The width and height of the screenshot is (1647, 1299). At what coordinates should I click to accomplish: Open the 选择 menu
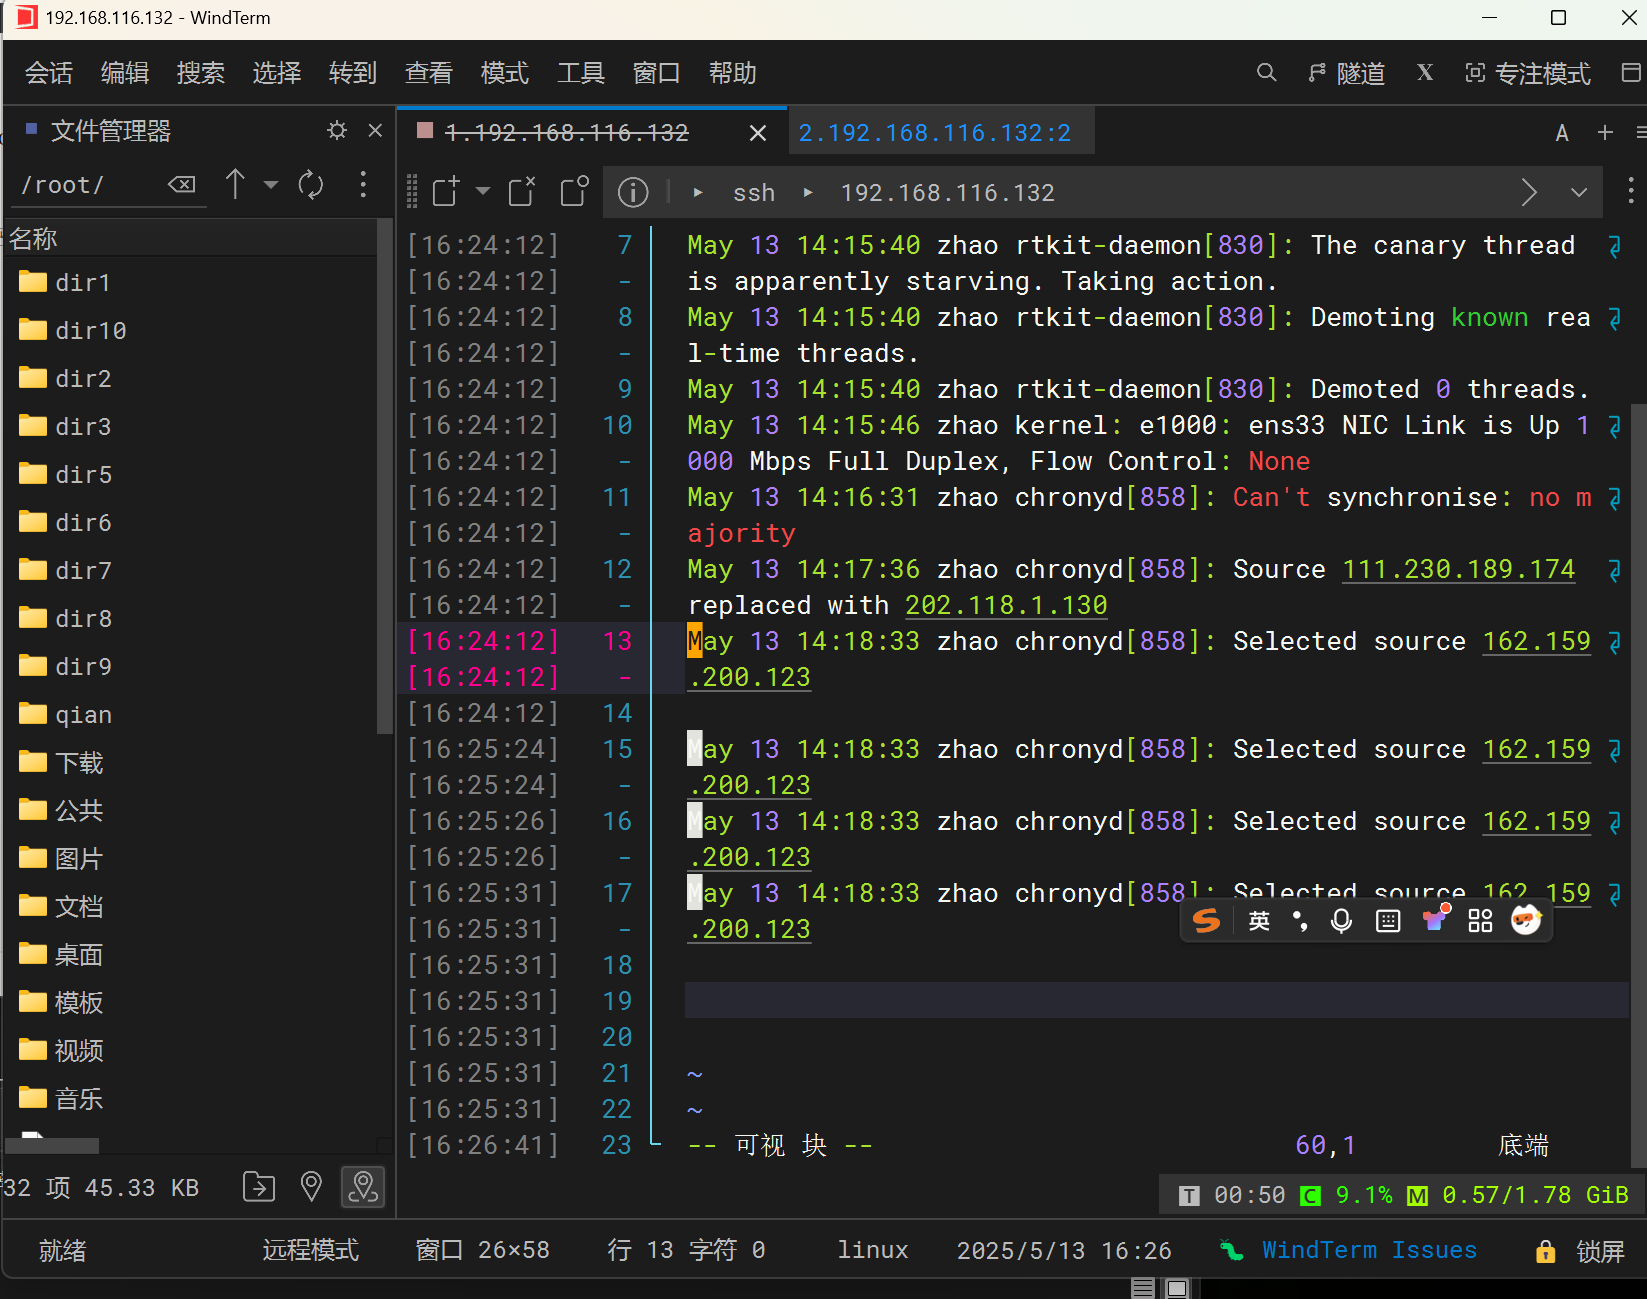[x=276, y=73]
